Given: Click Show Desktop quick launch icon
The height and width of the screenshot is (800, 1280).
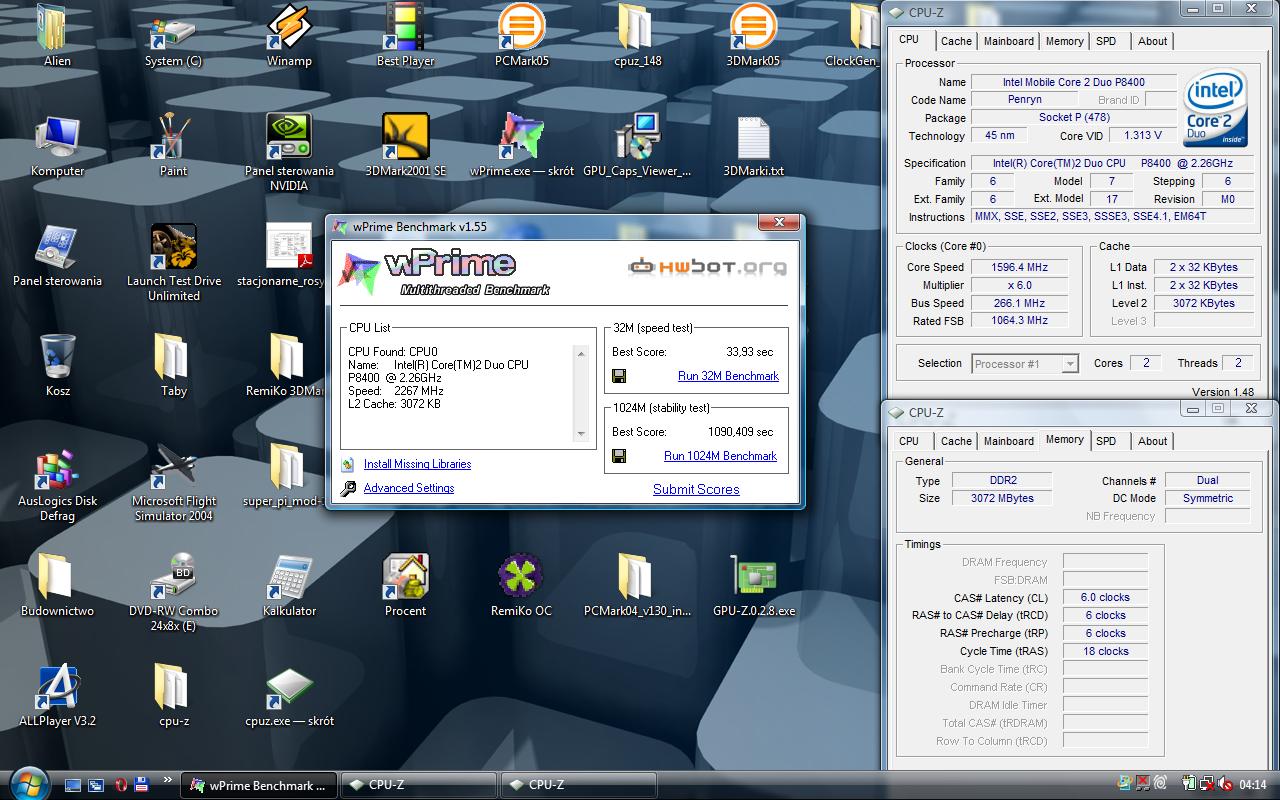Looking at the screenshot, I should 73,785.
